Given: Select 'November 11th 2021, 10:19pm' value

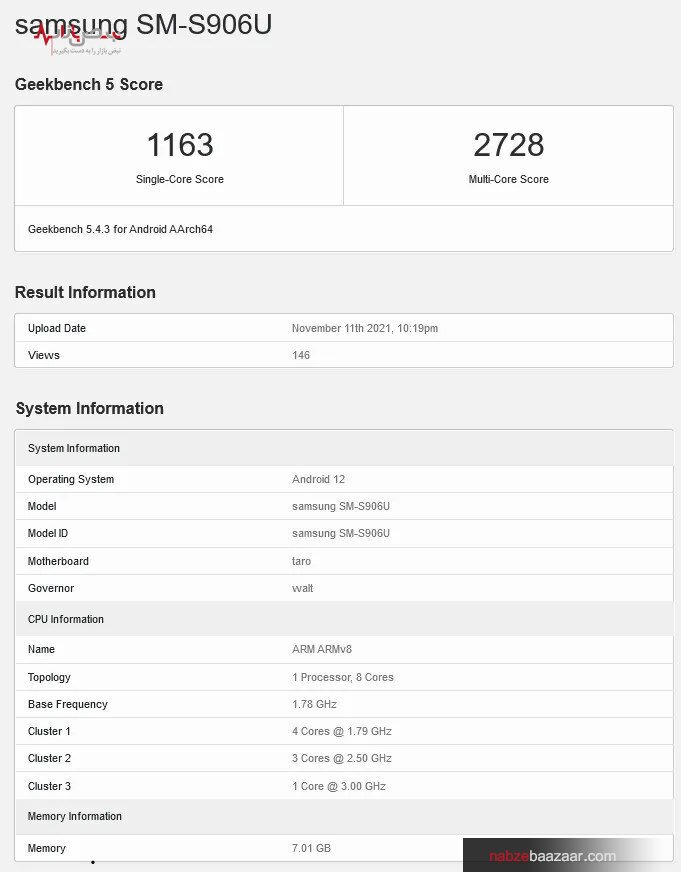Looking at the screenshot, I should [x=365, y=328].
